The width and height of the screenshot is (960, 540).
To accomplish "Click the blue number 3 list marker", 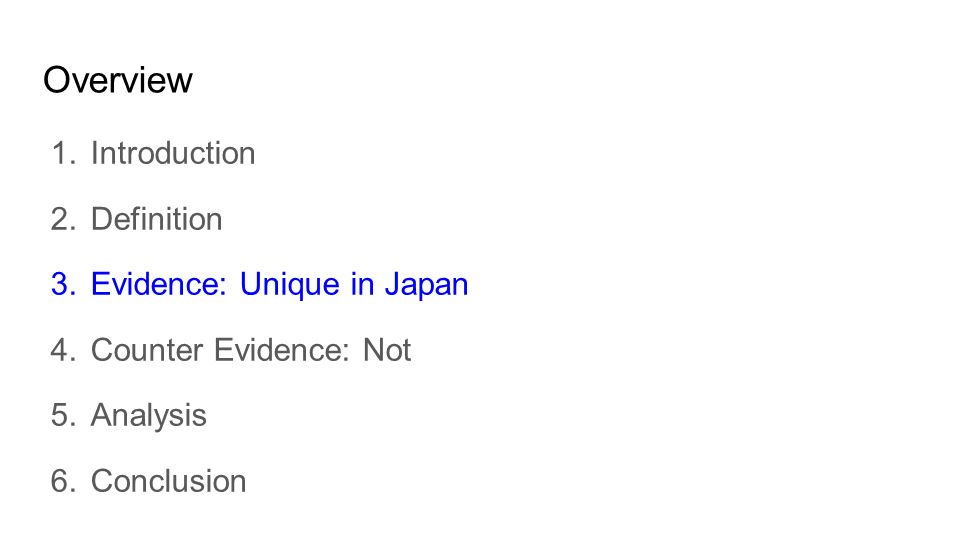I will [64, 284].
